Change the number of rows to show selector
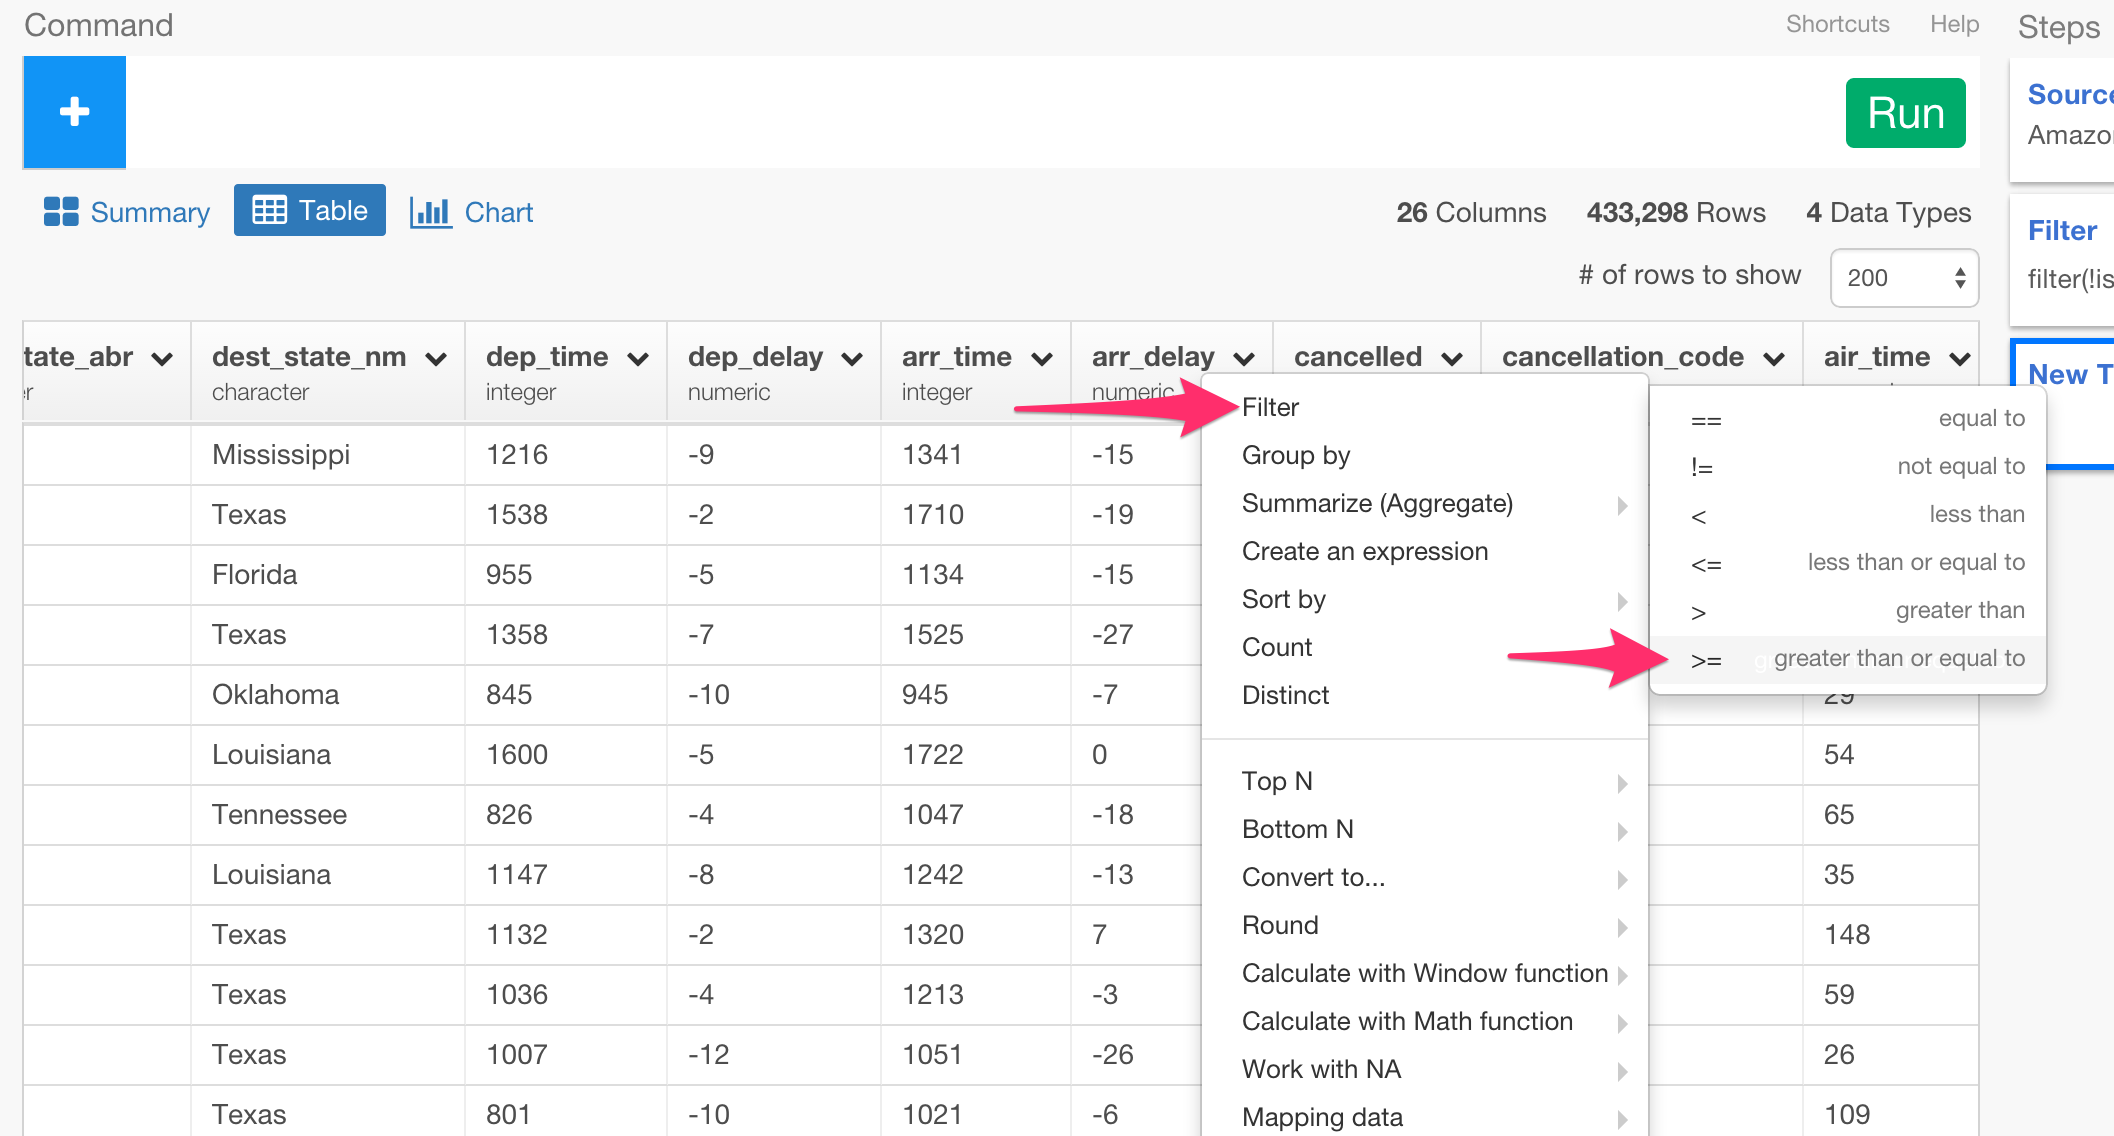2114x1136 pixels. 1903,278
